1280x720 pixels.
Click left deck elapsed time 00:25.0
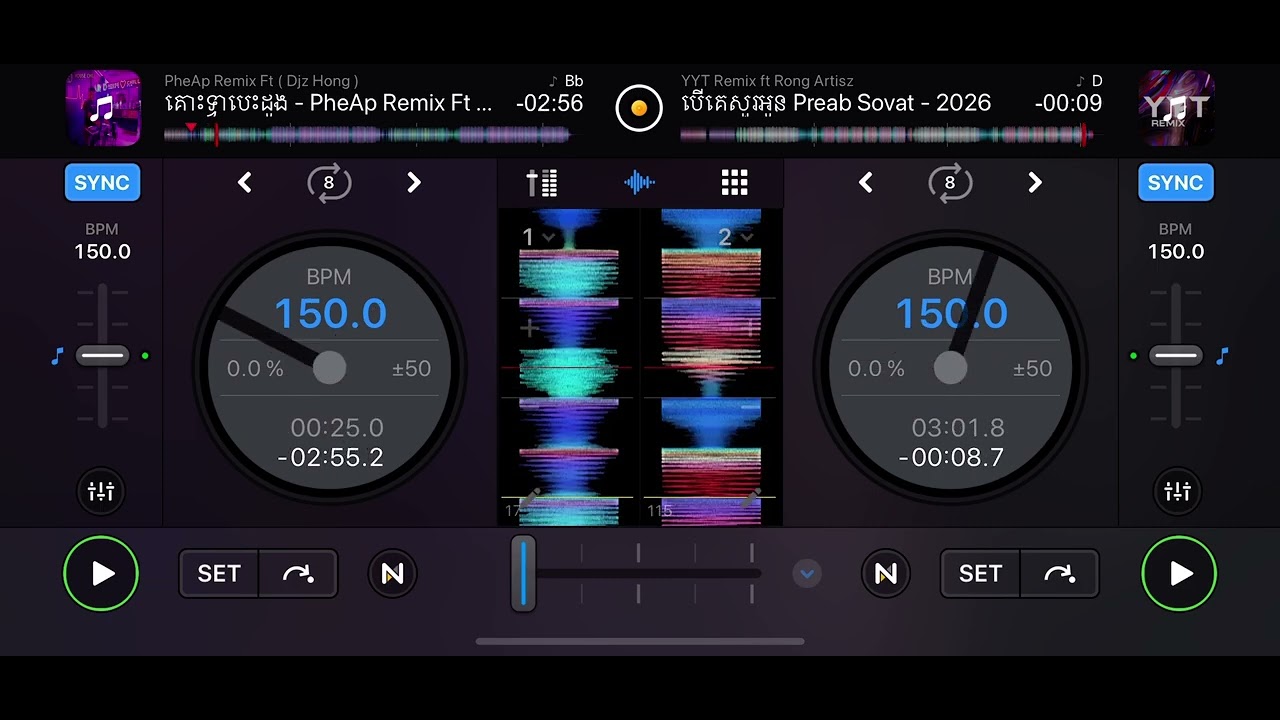coord(337,428)
